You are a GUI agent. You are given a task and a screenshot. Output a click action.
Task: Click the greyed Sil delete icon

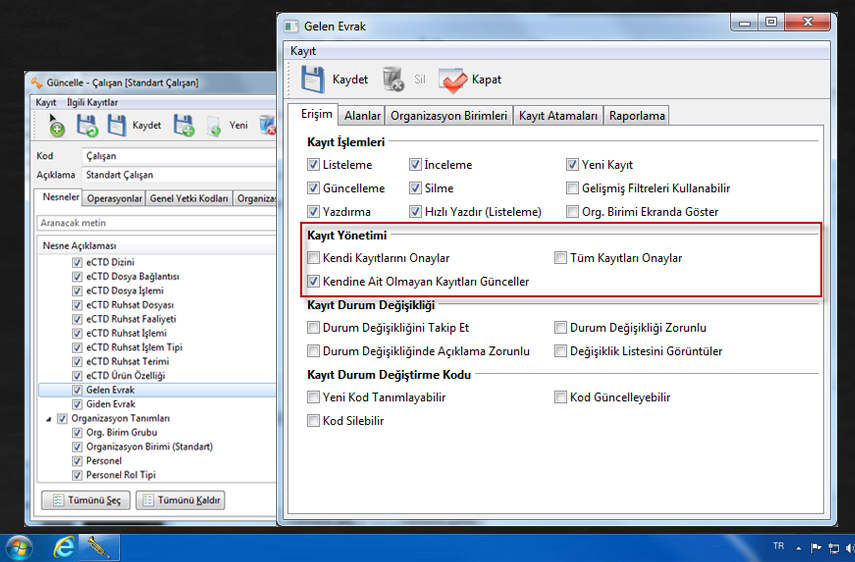393,80
